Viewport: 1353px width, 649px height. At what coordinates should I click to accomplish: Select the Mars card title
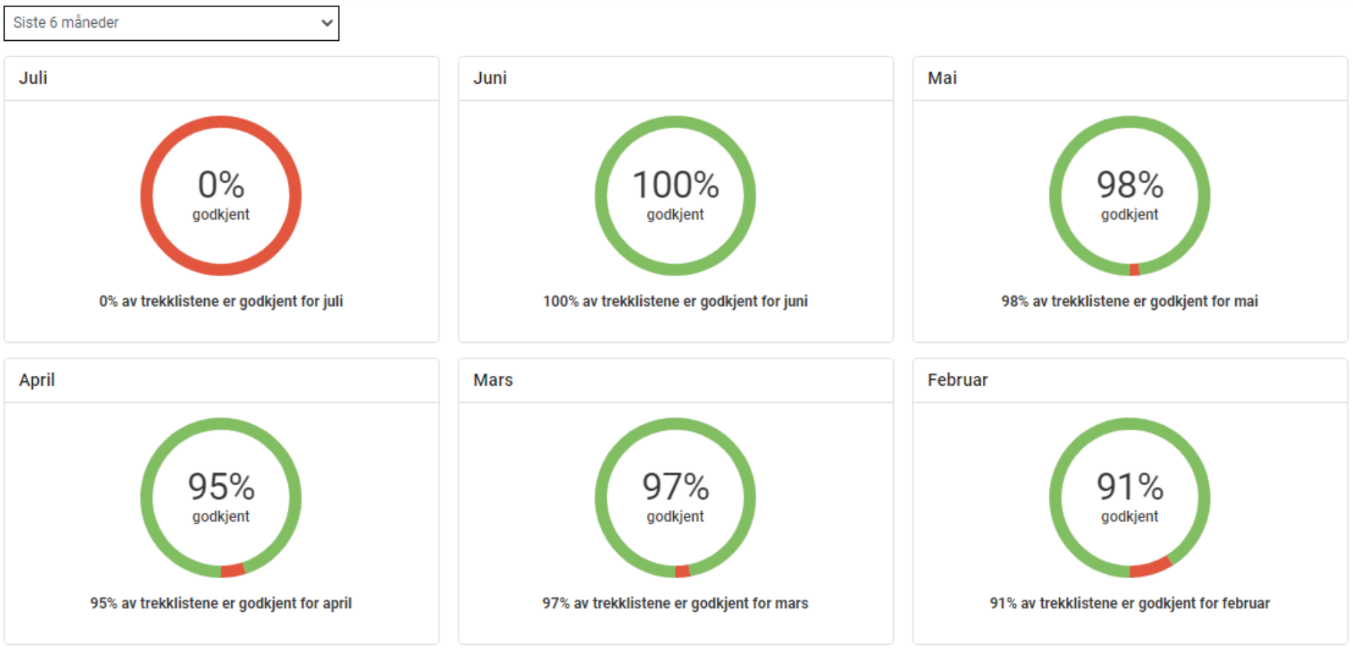tap(493, 381)
